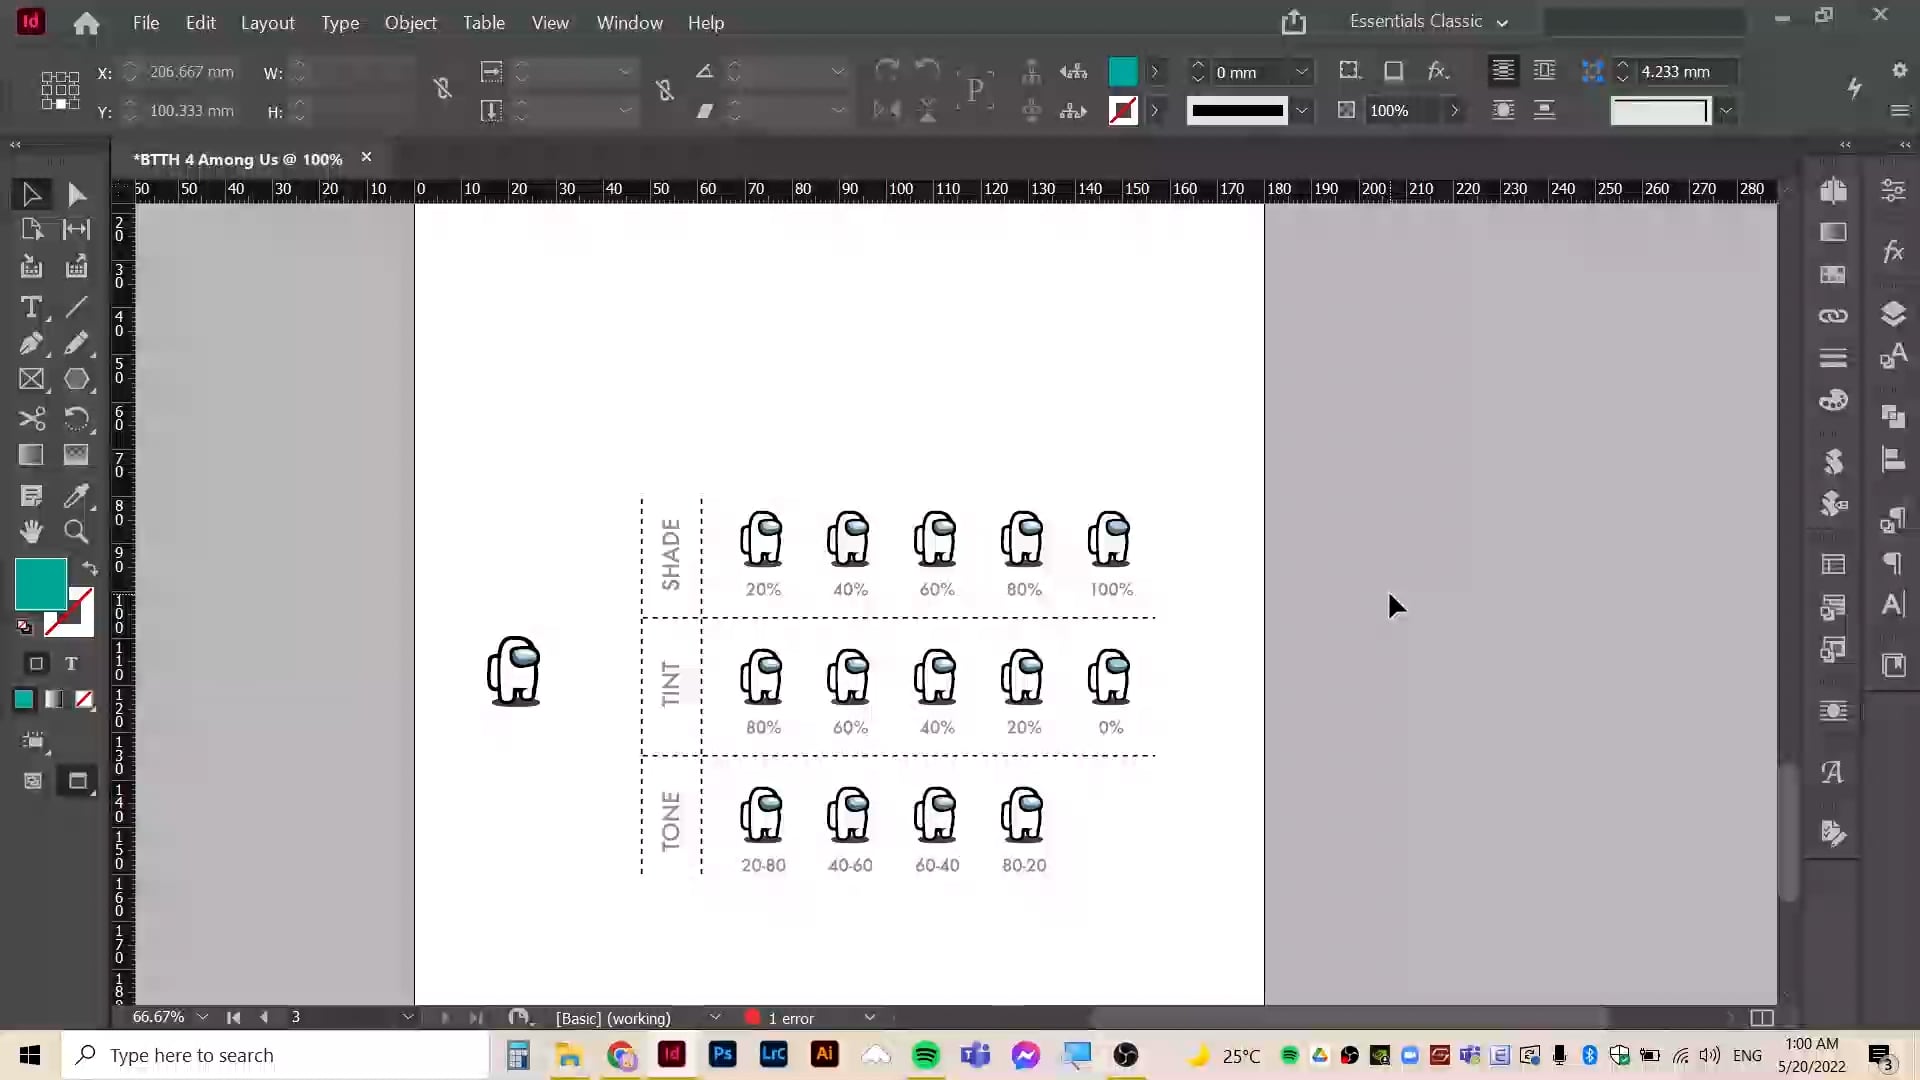Toggle Apply None to fill
Screen dimensions: 1920x1080
click(x=84, y=700)
